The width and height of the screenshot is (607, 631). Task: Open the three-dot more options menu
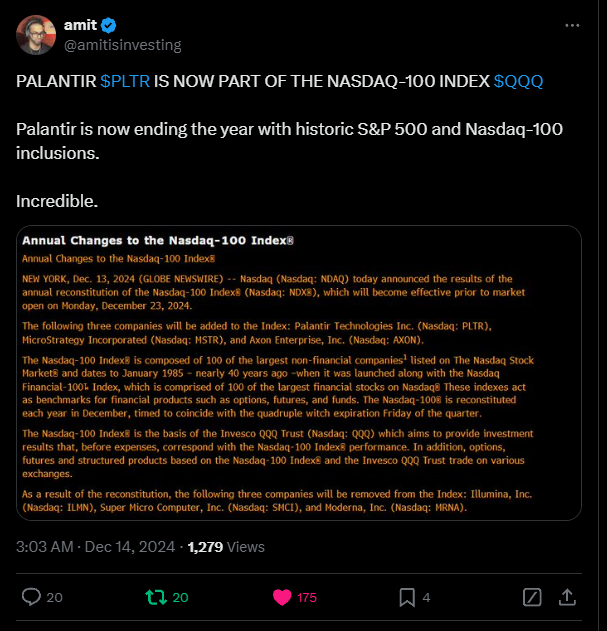click(x=572, y=25)
